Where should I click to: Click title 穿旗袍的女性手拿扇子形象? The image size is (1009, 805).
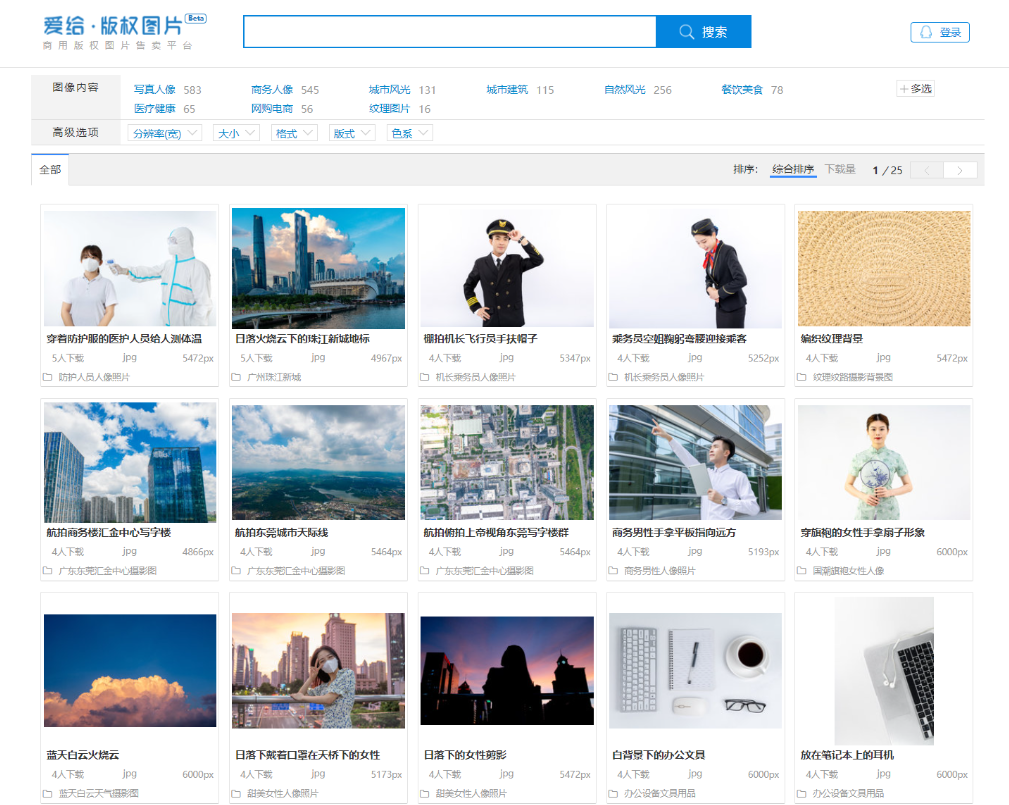pyautogui.click(x=862, y=532)
